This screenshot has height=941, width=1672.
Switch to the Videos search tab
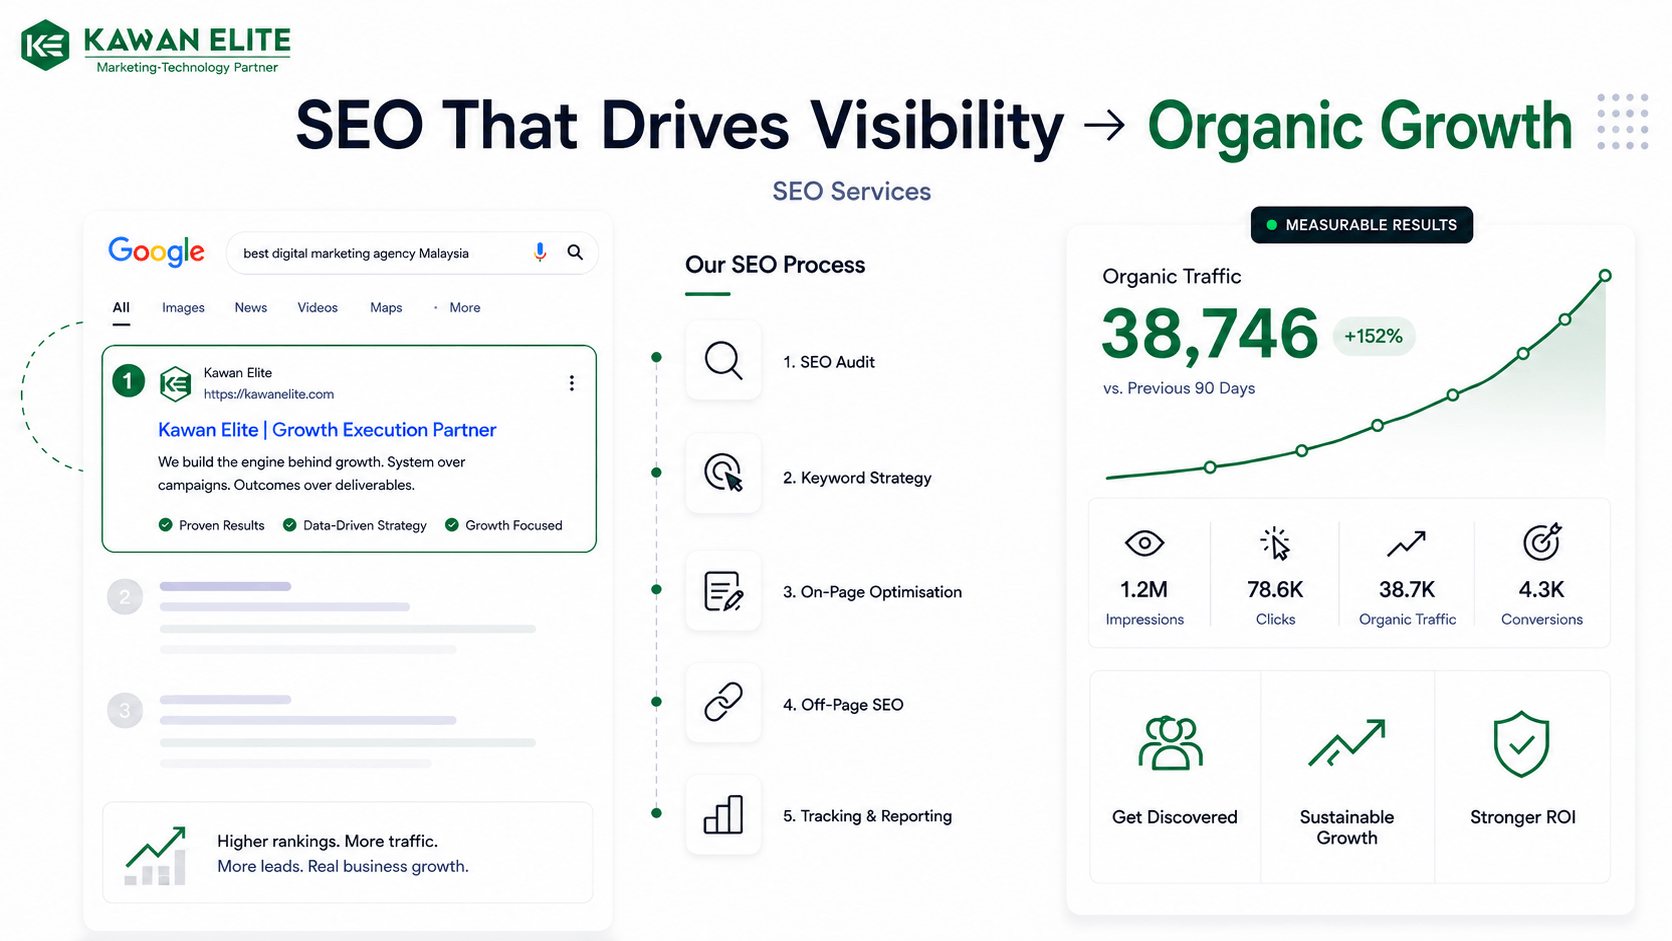coord(318,308)
